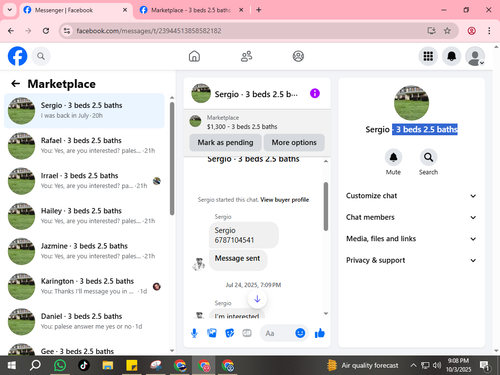Click the taskbar volume speaker icon
Viewport: 500px width, 375px height.
point(437,365)
